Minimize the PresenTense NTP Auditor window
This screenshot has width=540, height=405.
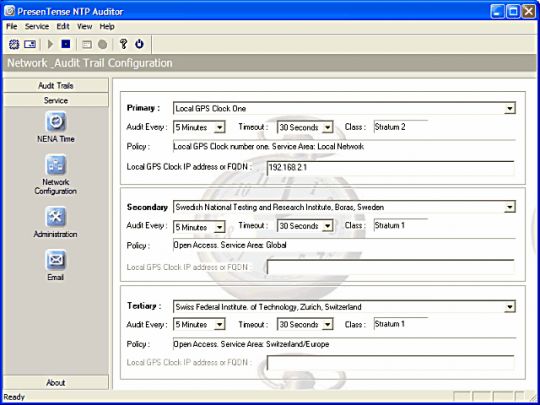[x=497, y=11]
